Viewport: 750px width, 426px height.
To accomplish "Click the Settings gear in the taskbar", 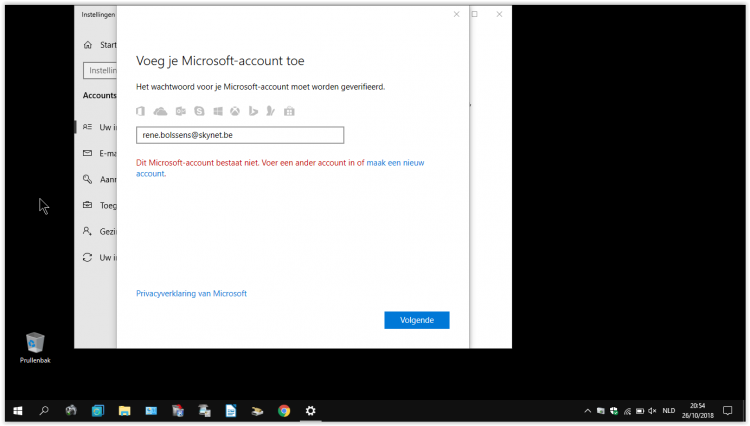I will point(310,411).
